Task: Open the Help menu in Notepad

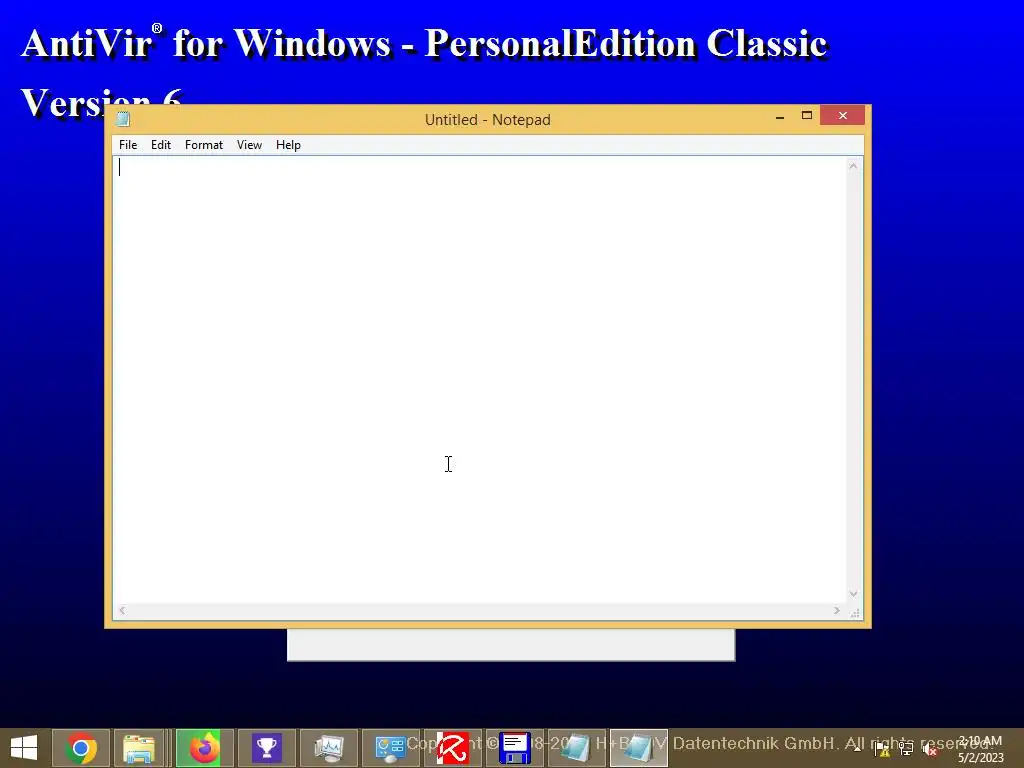Action: coord(288,145)
